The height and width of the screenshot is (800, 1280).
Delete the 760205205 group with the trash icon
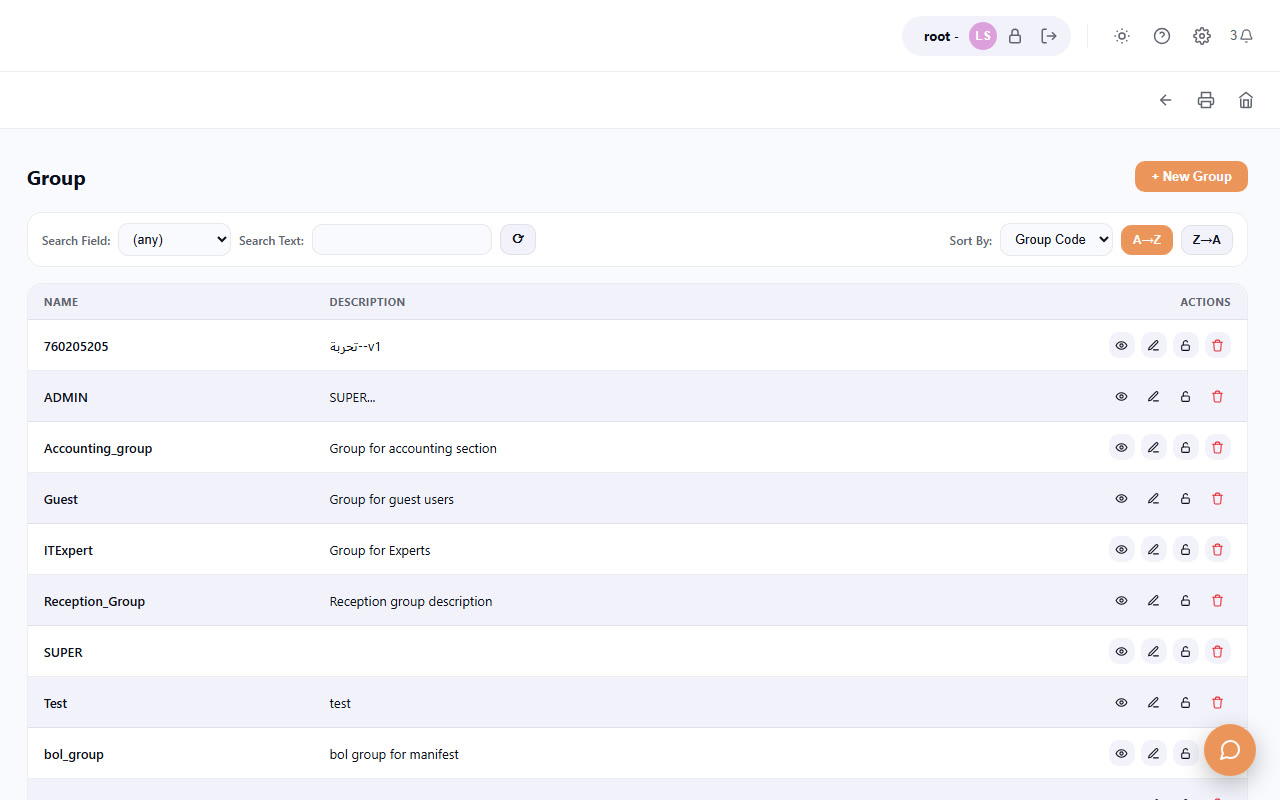(1218, 346)
